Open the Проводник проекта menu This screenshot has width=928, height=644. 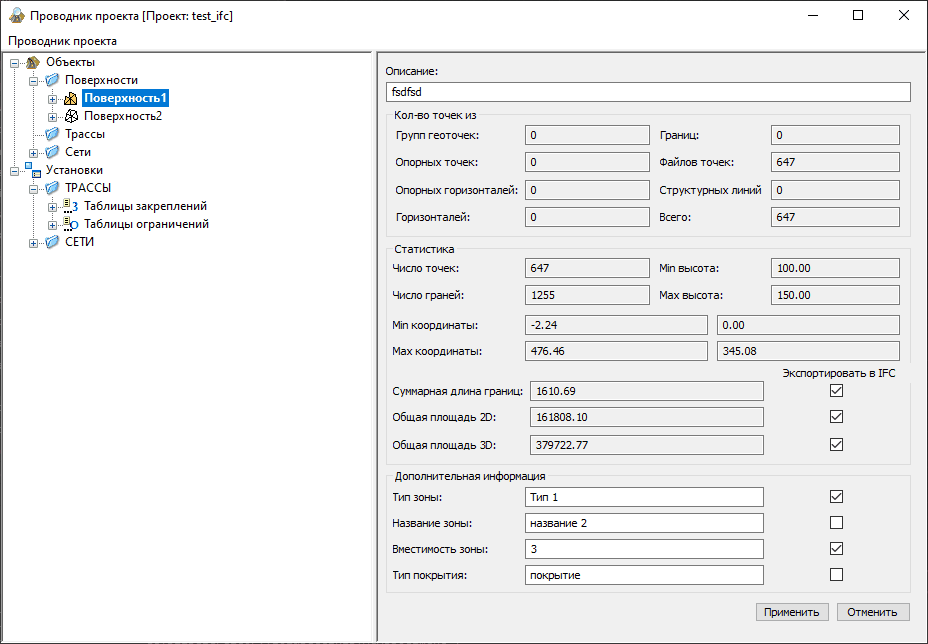(x=62, y=41)
